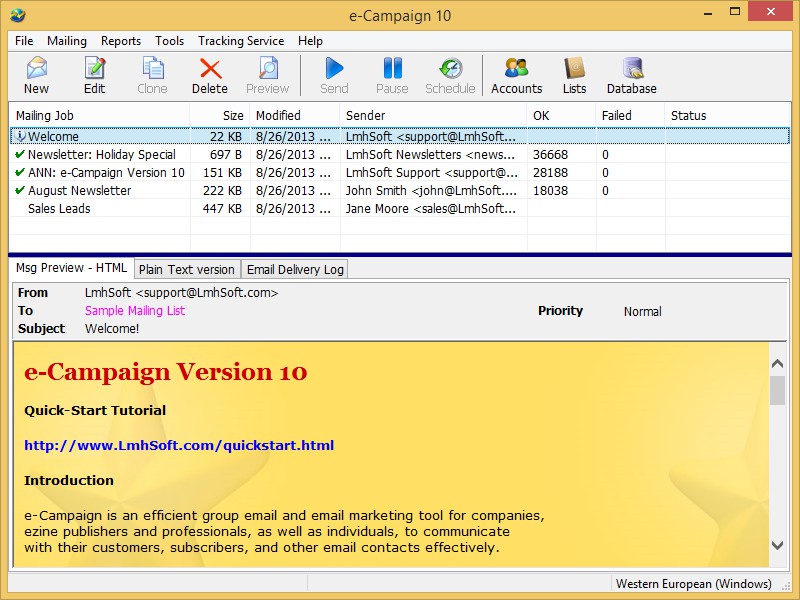Click the Preview toolbar icon

tap(267, 75)
